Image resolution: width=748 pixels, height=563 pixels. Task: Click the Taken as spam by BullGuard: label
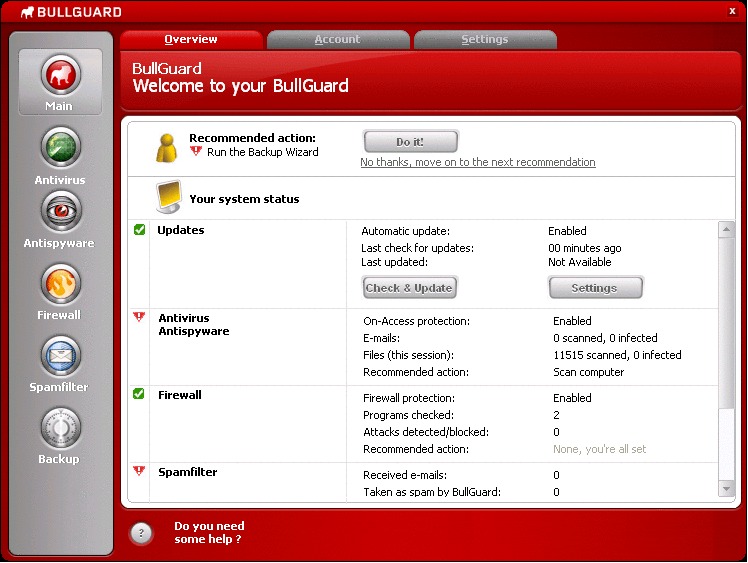[x=432, y=492]
